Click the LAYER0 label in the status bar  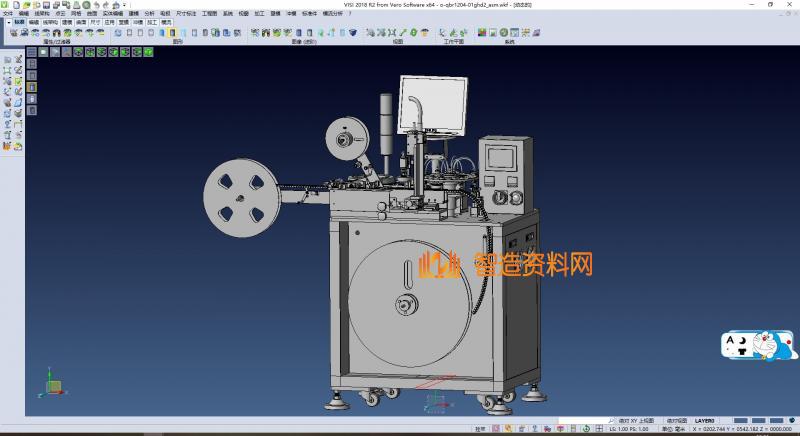click(x=704, y=421)
